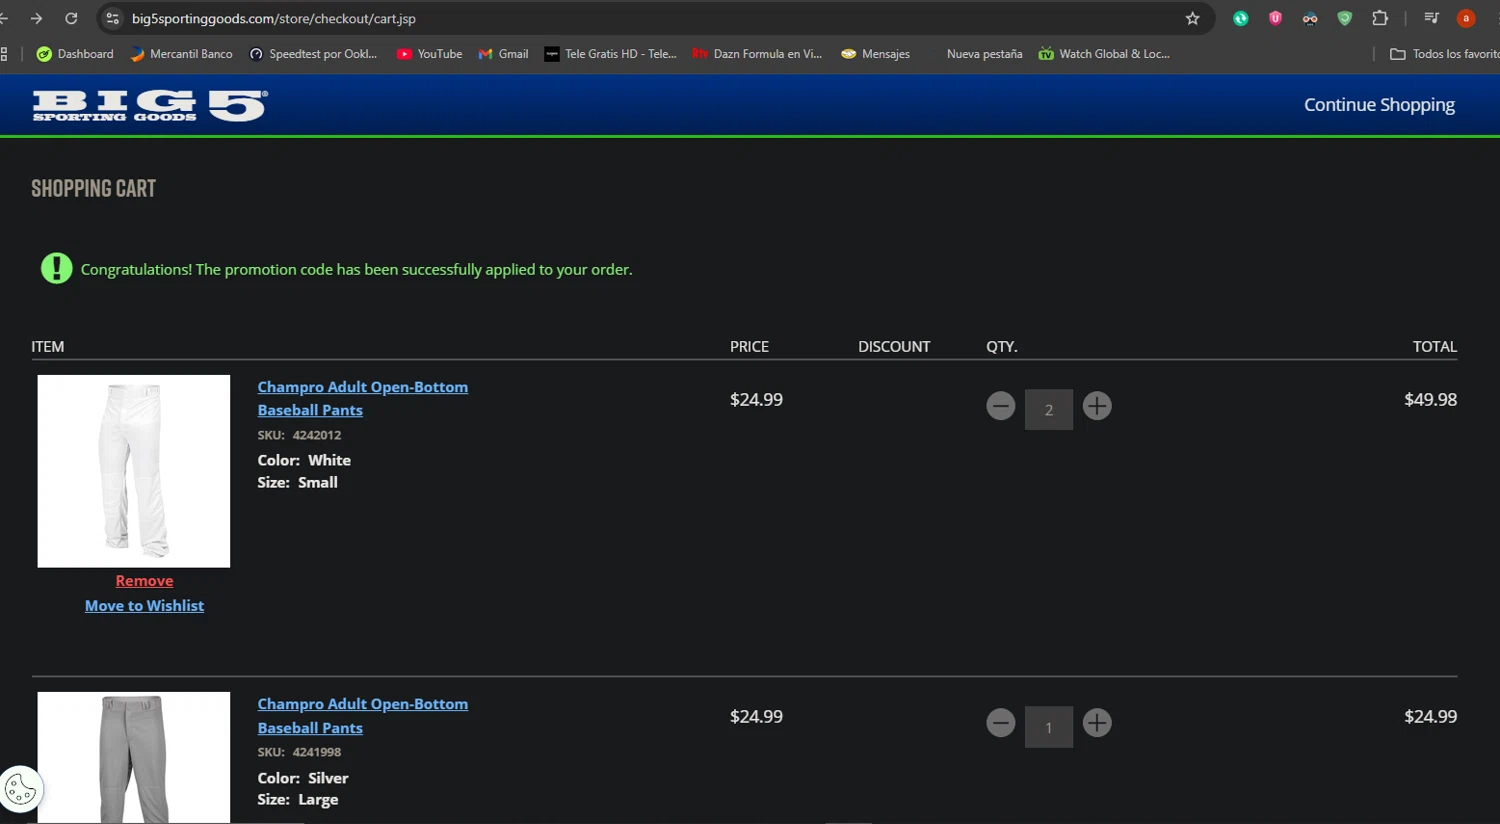
Task: Open YouTube bookmark
Action: [x=430, y=54]
